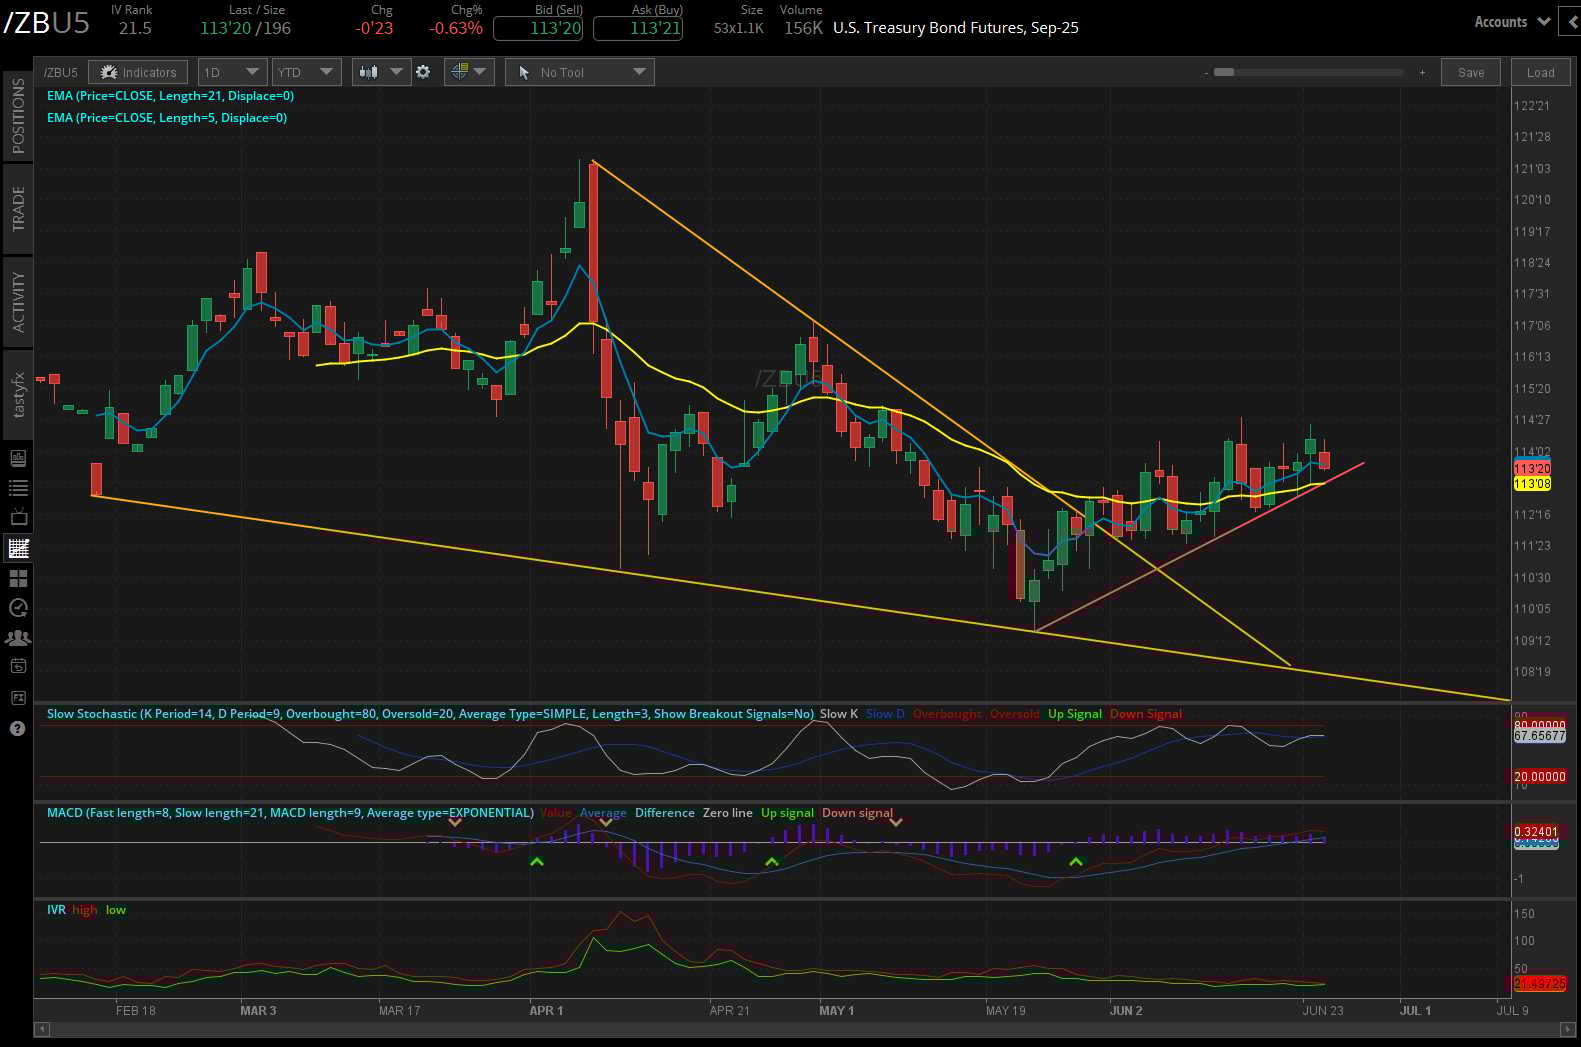This screenshot has width=1581, height=1047.
Task: Open the candlestick chart style dropdown
Action: click(381, 72)
